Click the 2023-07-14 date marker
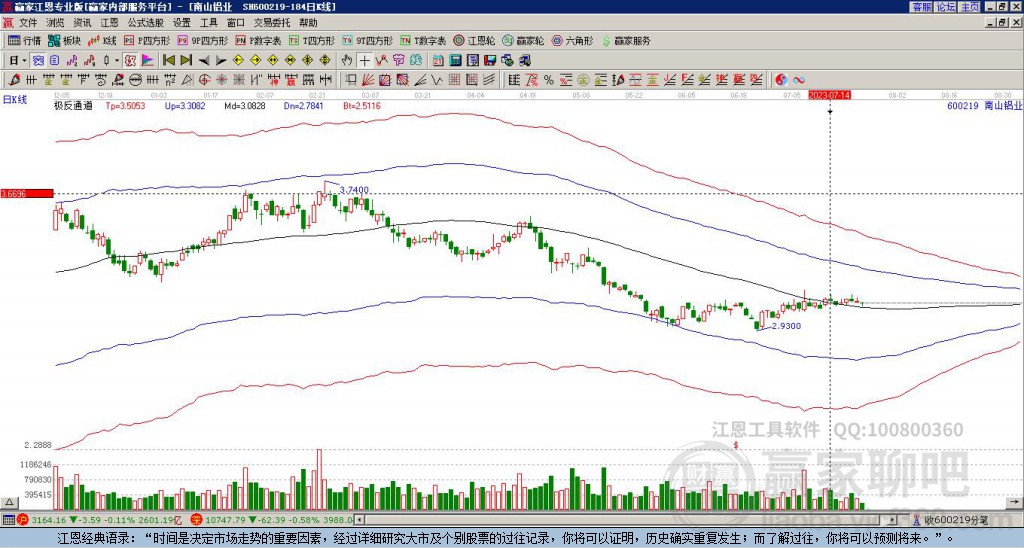Image resolution: width=1024 pixels, height=548 pixels. coord(830,95)
